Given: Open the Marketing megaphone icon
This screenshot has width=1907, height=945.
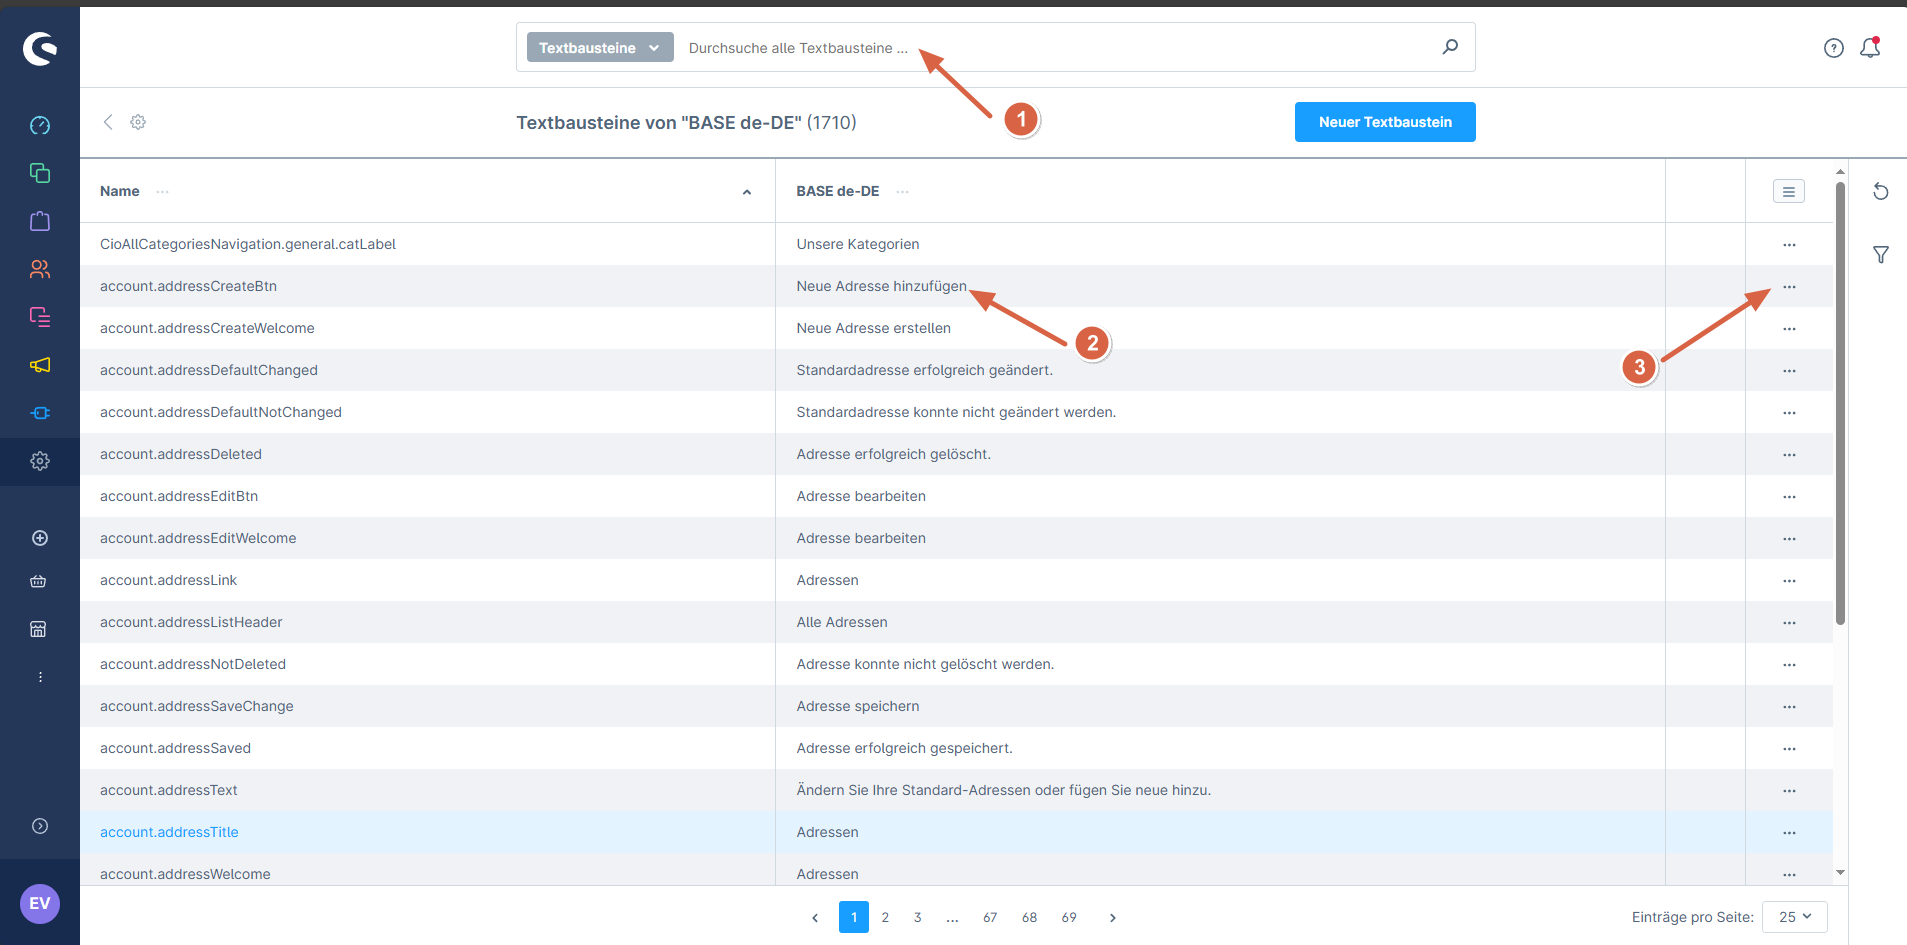Looking at the screenshot, I should click(x=40, y=365).
